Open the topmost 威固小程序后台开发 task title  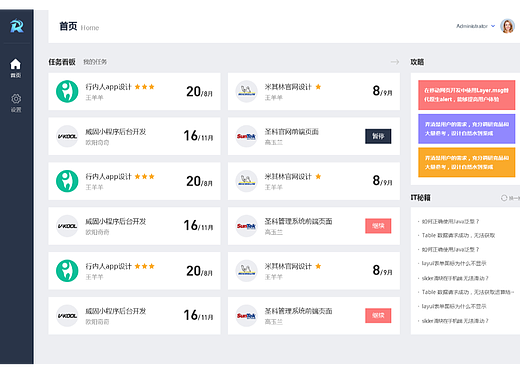click(x=116, y=132)
